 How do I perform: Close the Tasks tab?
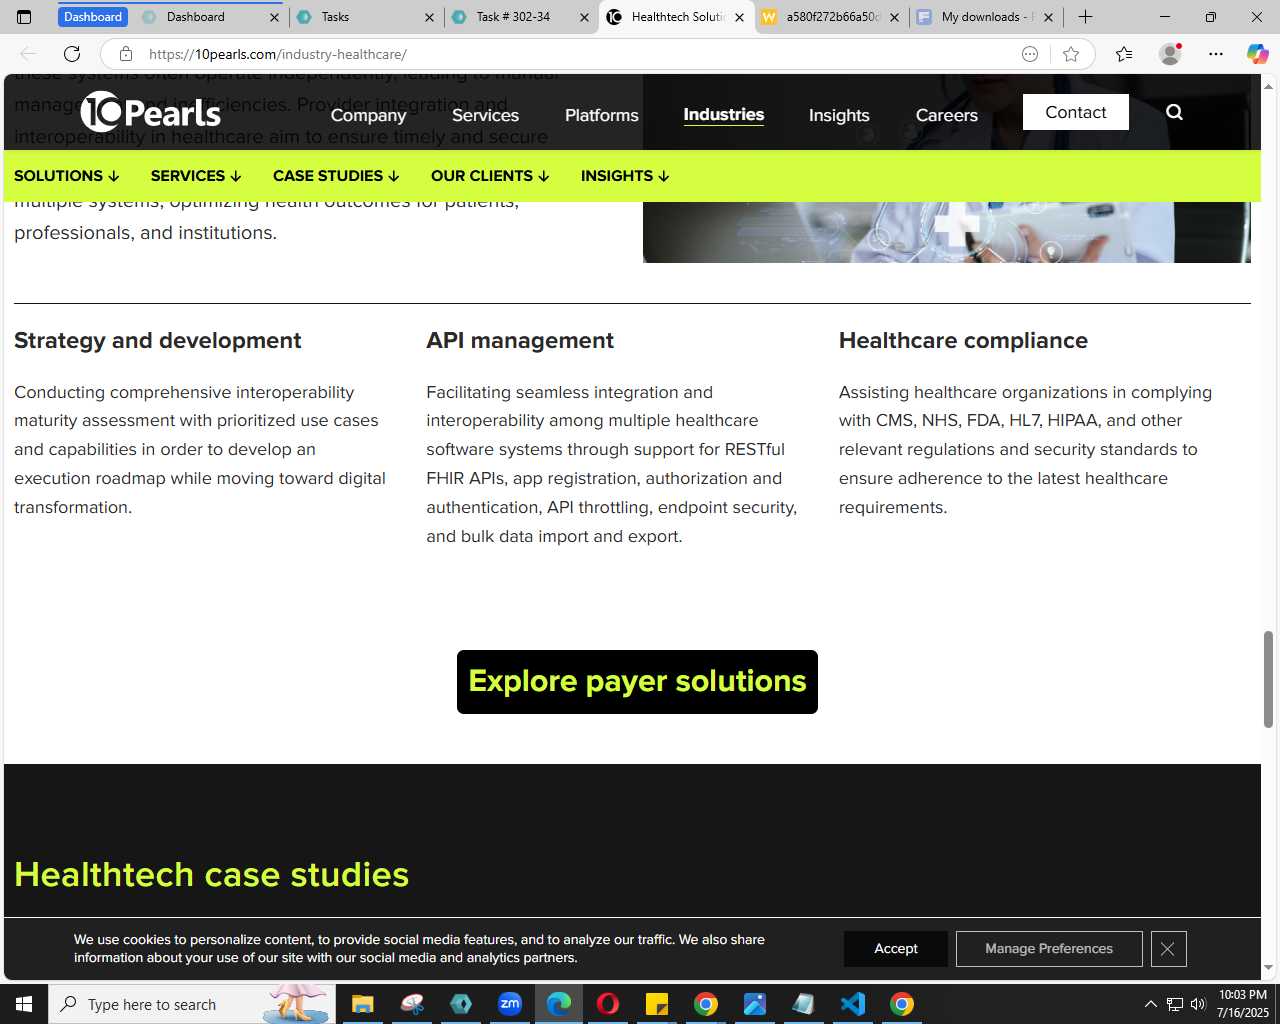[429, 17]
